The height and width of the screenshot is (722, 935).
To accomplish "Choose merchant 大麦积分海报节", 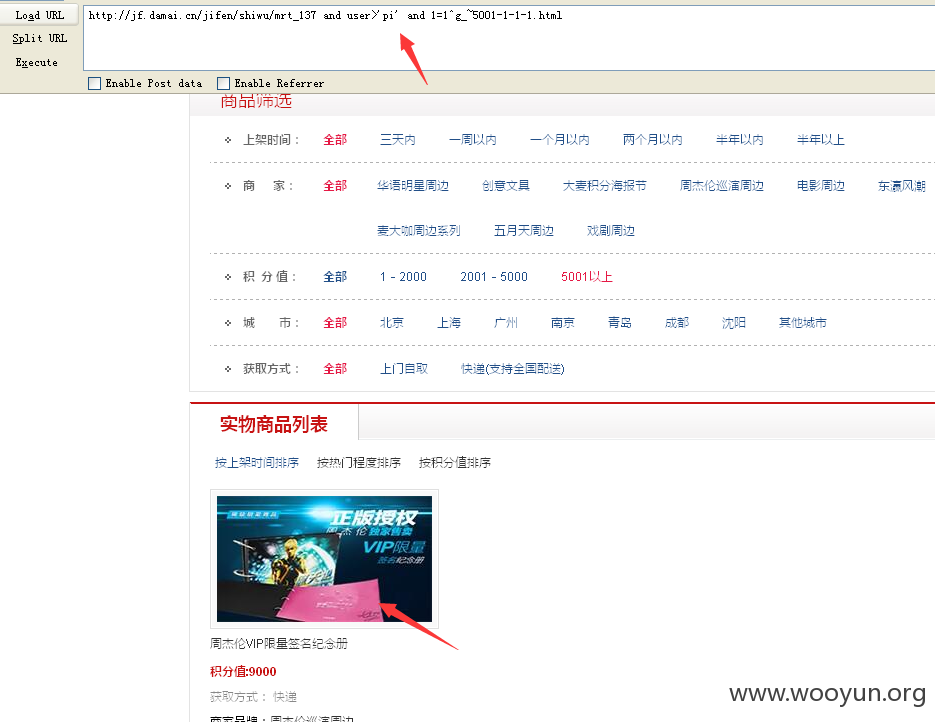I will (605, 185).
